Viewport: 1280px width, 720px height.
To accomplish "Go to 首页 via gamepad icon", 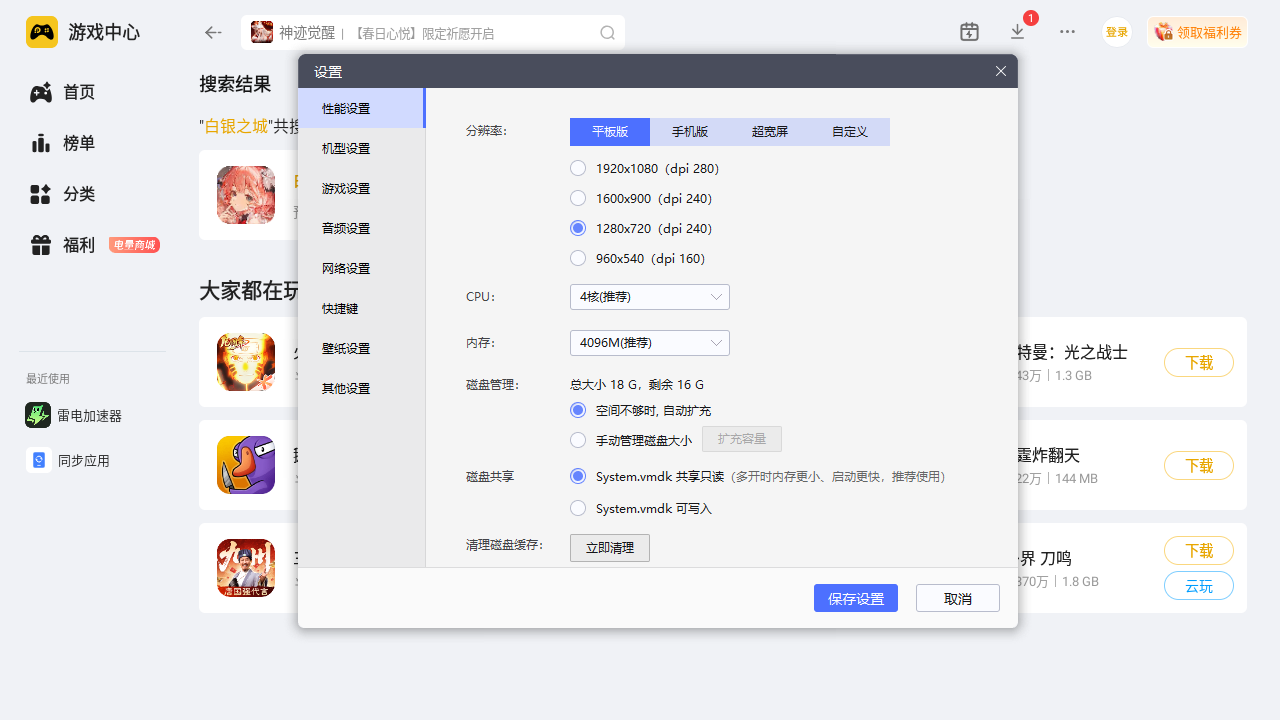I will [41, 92].
